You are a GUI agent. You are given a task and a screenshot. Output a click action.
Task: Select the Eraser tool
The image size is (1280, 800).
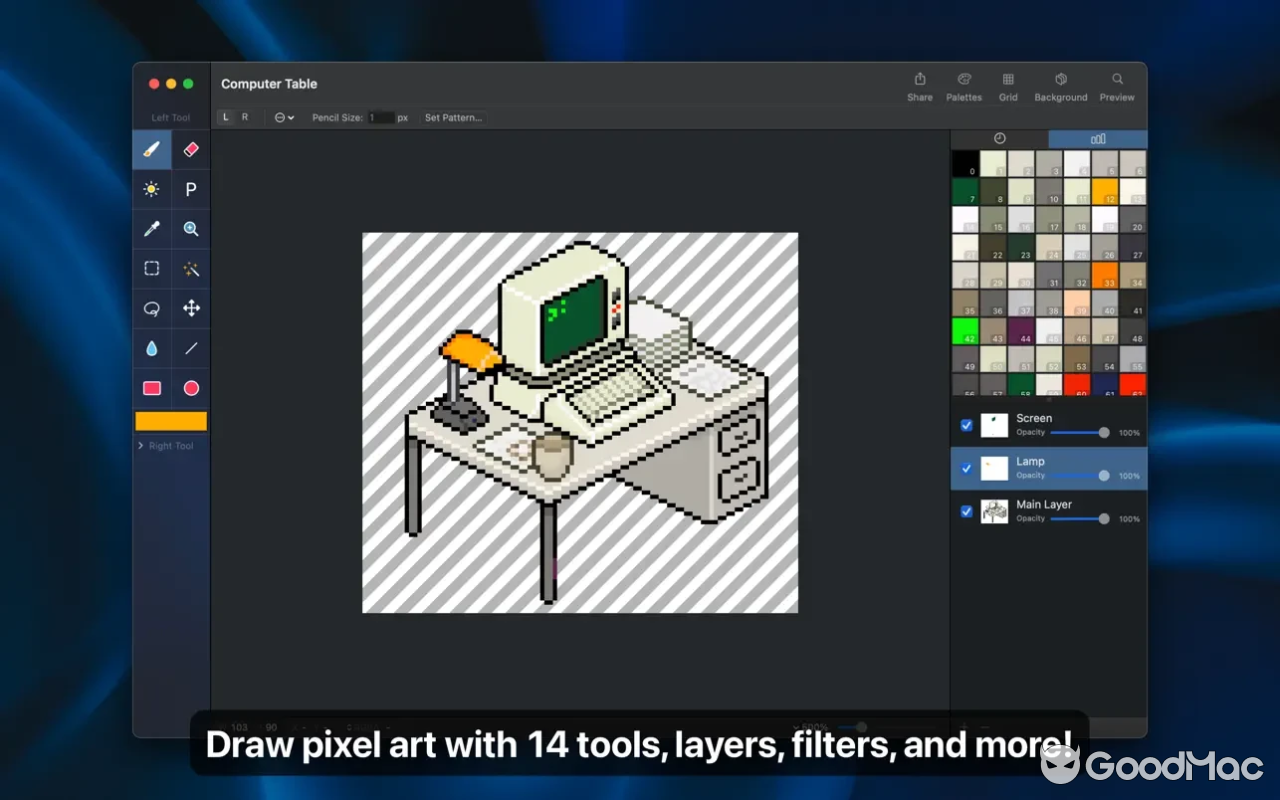[190, 149]
